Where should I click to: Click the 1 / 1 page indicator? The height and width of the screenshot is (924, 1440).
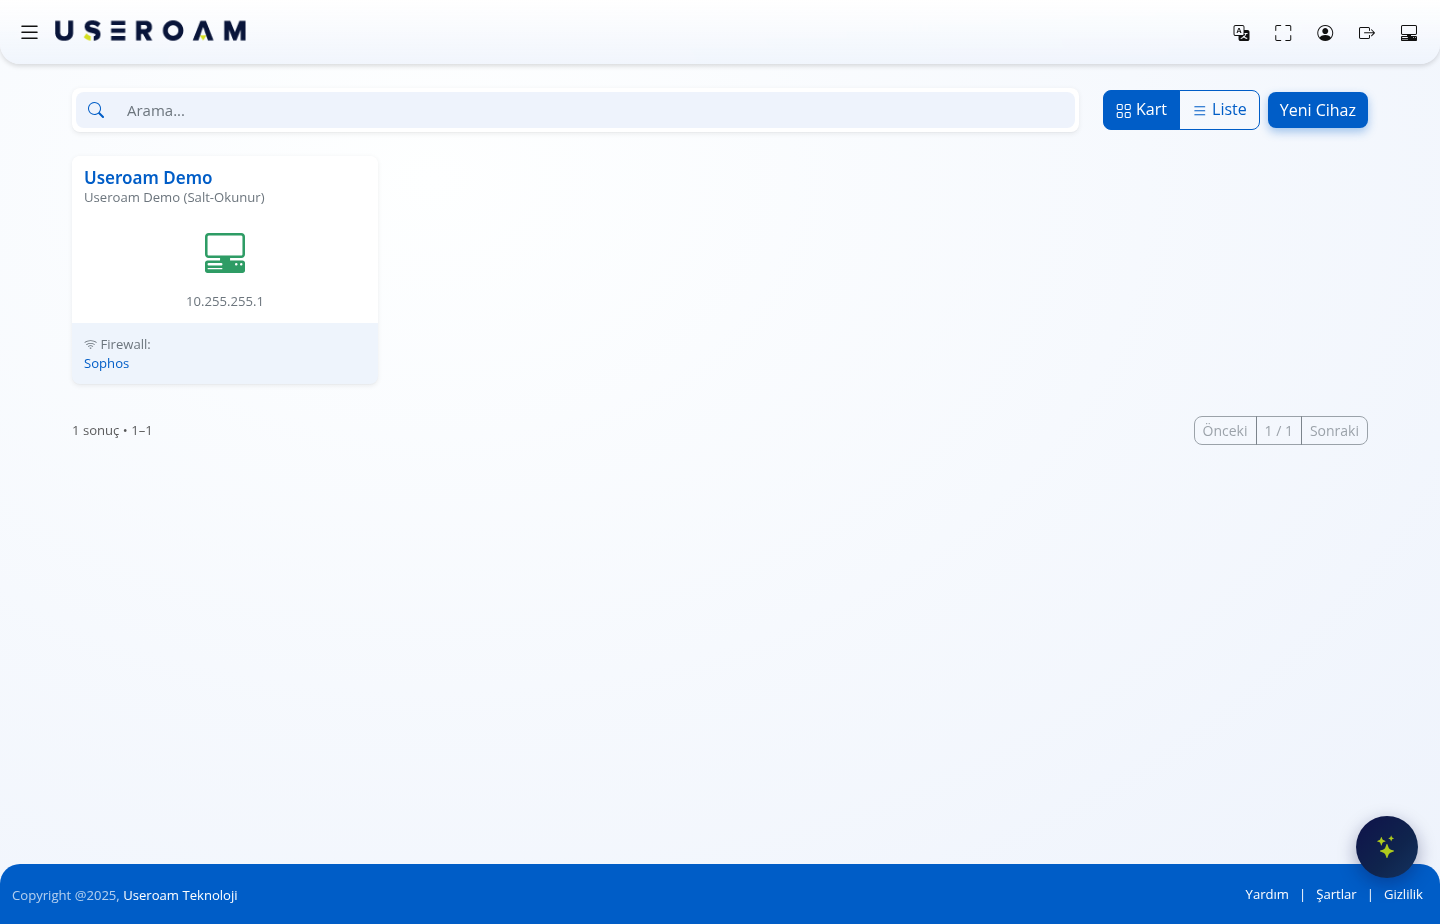pyautogui.click(x=1279, y=431)
